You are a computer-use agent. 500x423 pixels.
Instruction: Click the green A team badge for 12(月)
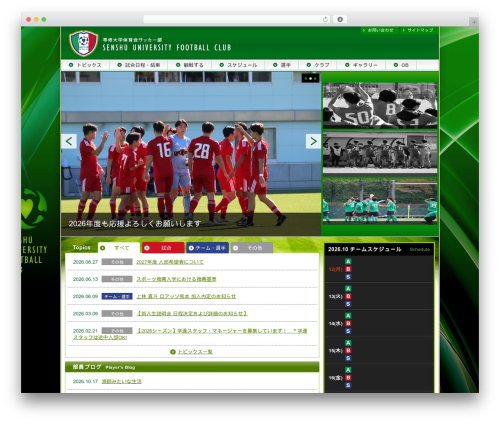348,262
